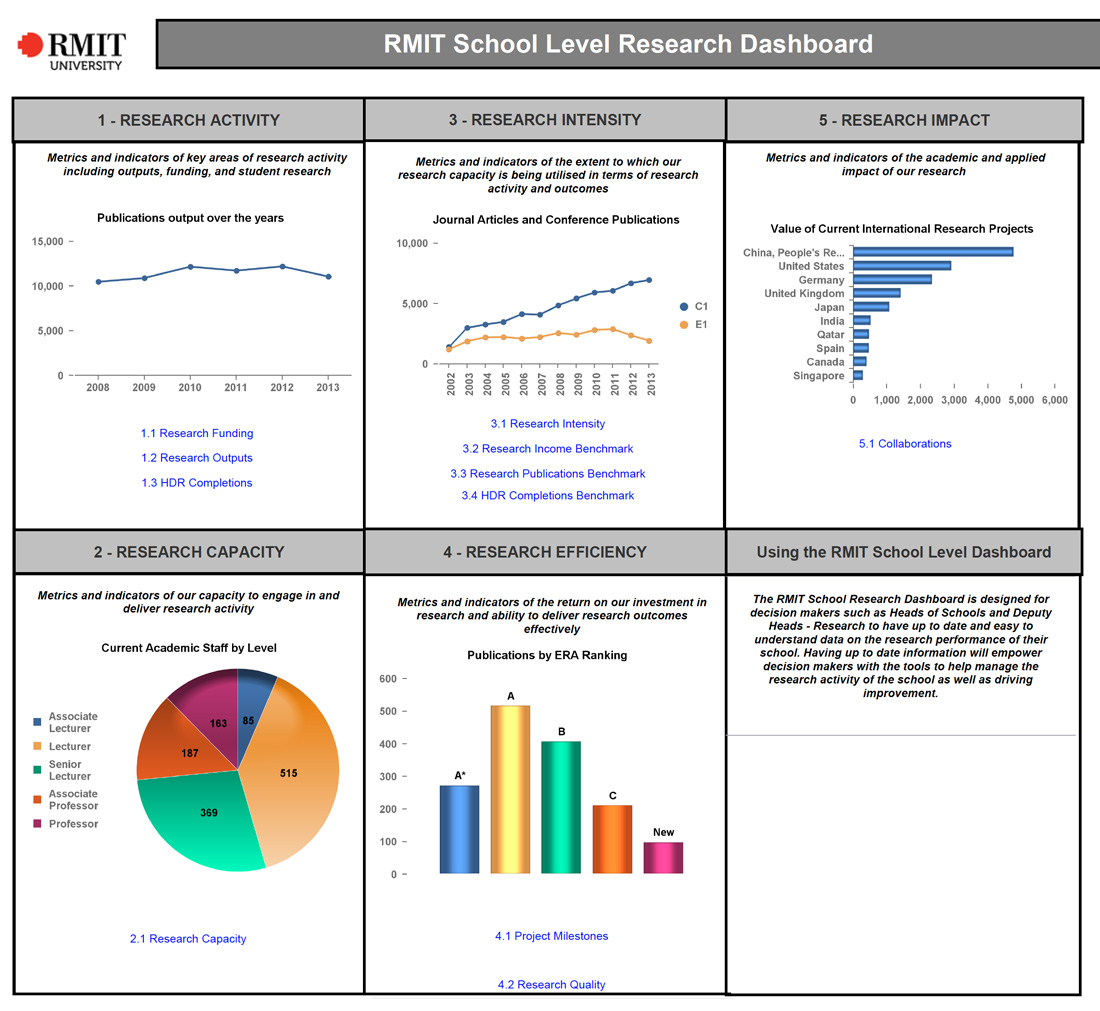
Task: Open the 1.2 Research Outputs link
Action: [196, 457]
